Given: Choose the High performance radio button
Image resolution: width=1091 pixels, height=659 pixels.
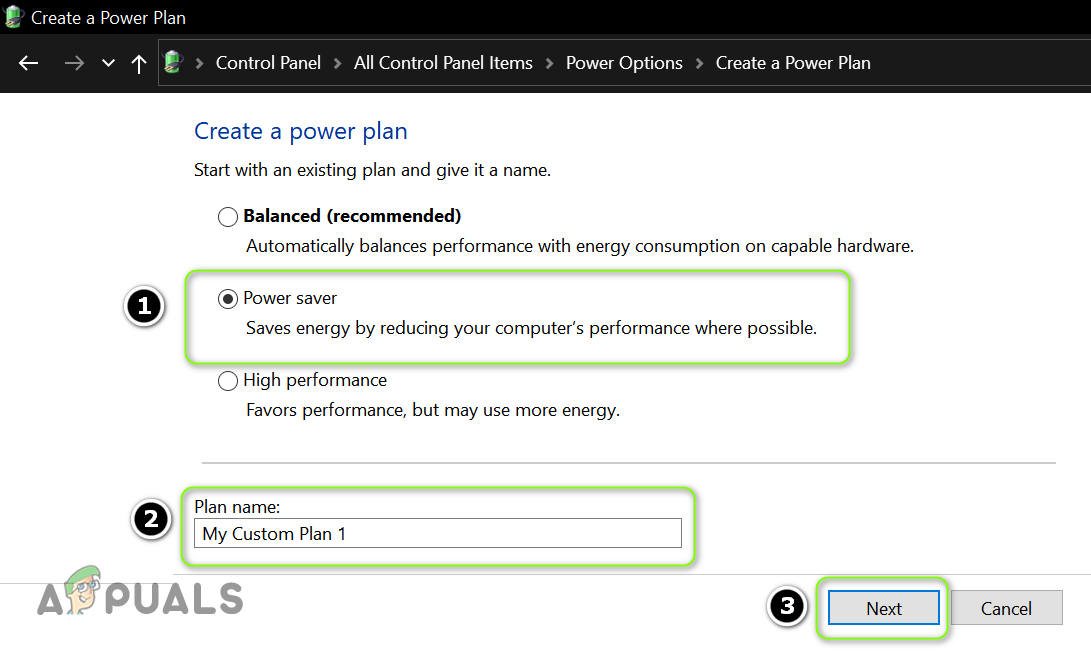Looking at the screenshot, I should pos(228,380).
